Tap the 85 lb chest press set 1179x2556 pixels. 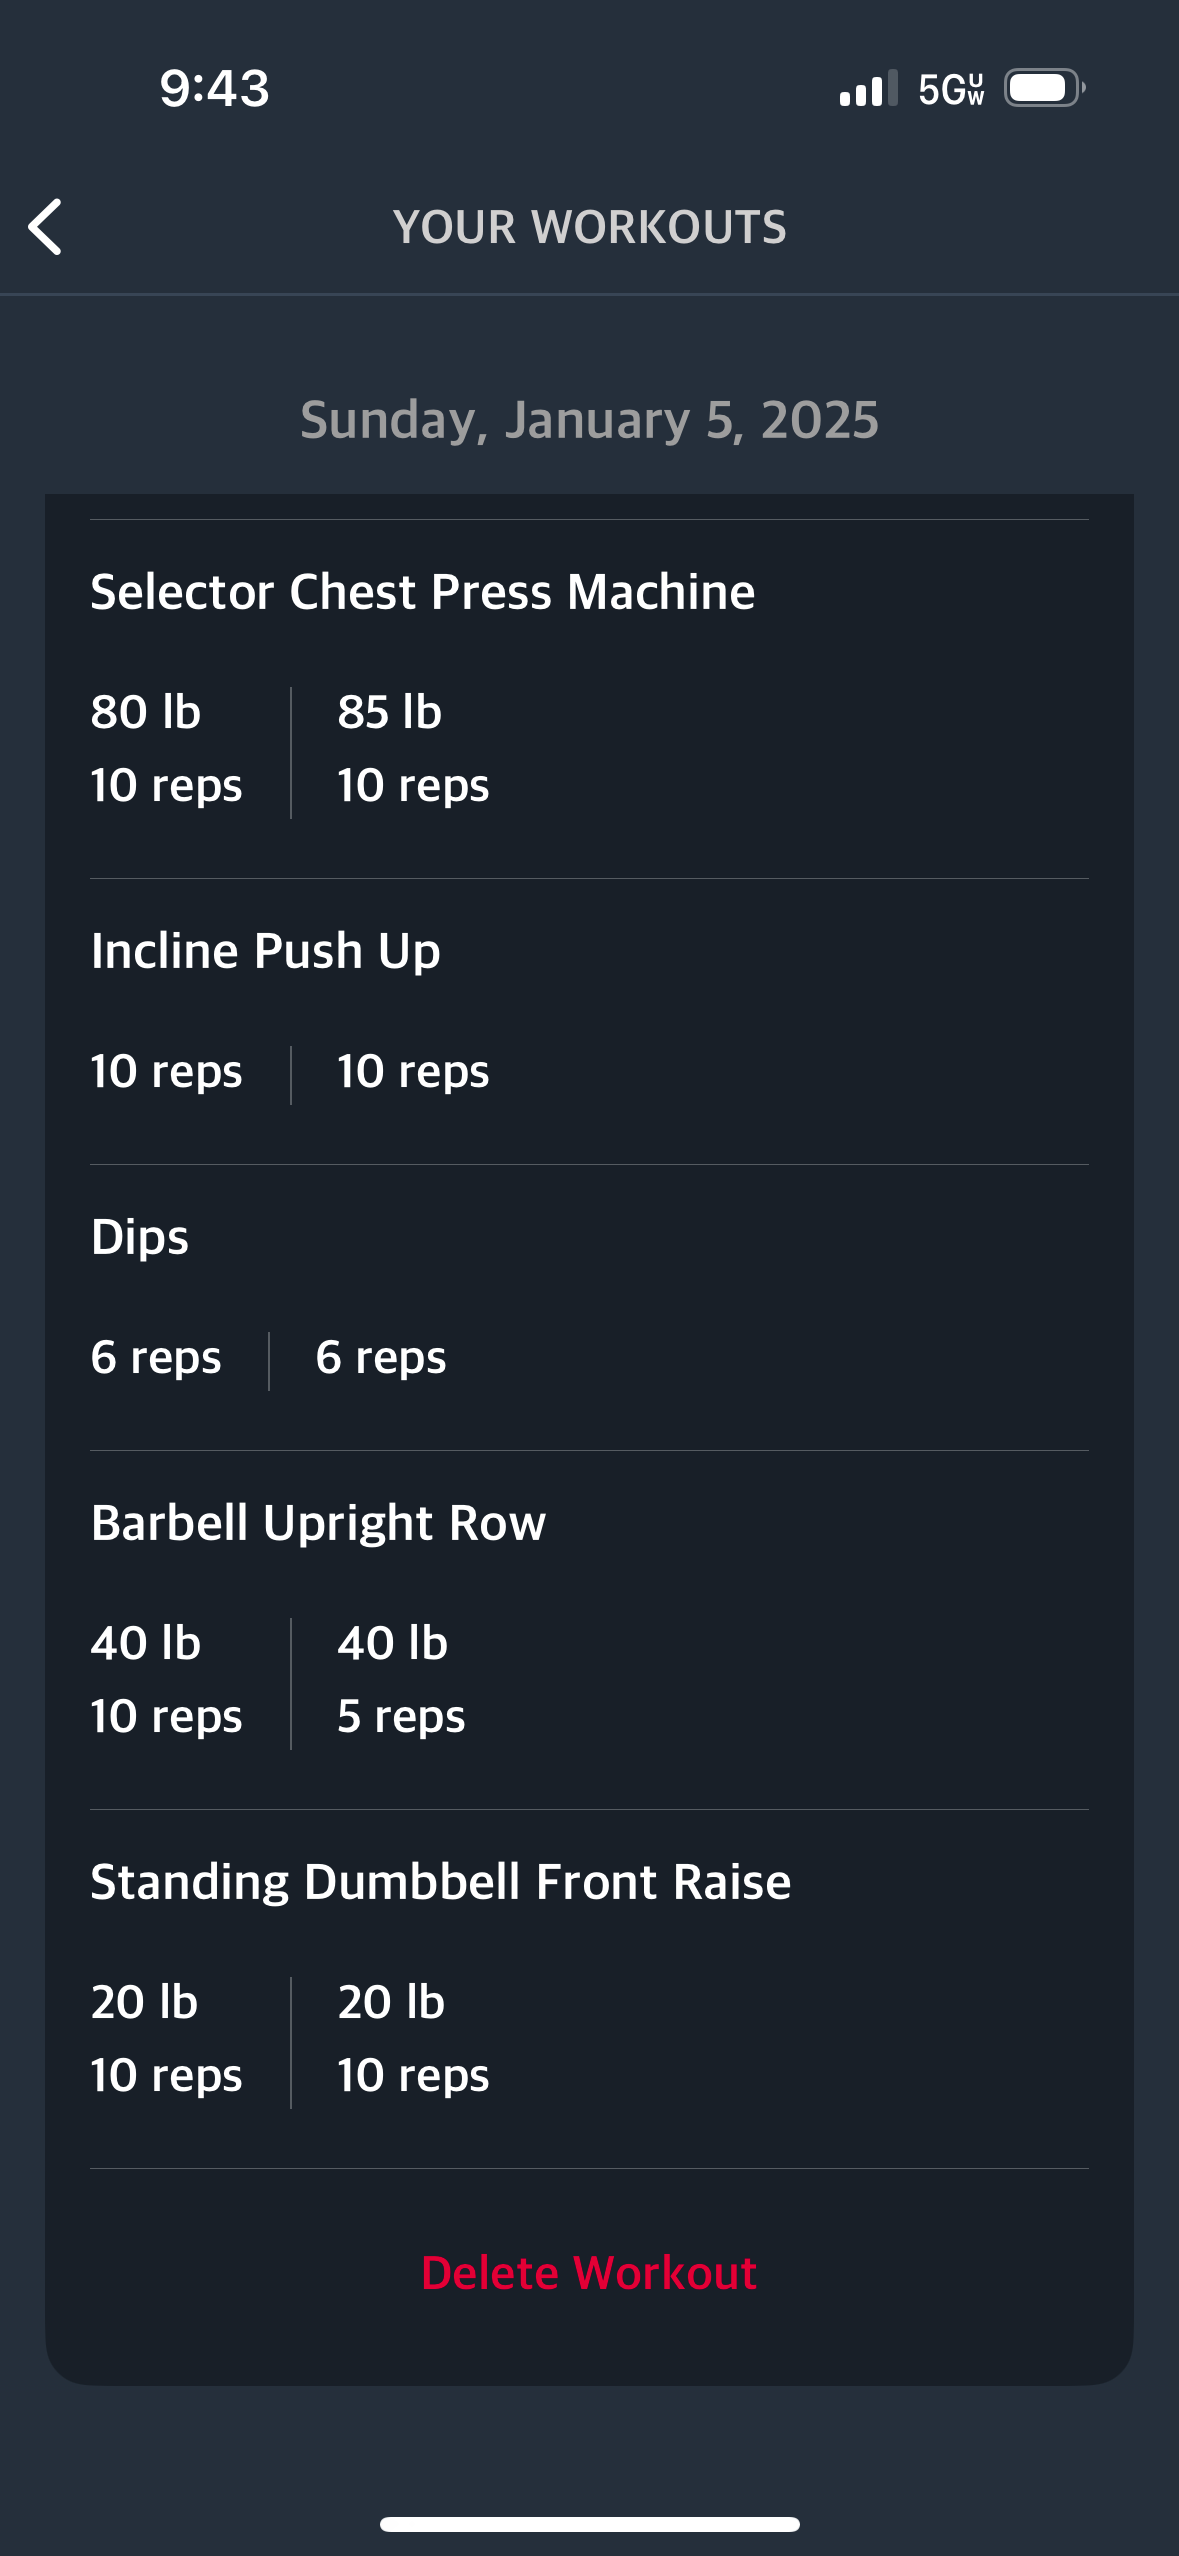413,748
